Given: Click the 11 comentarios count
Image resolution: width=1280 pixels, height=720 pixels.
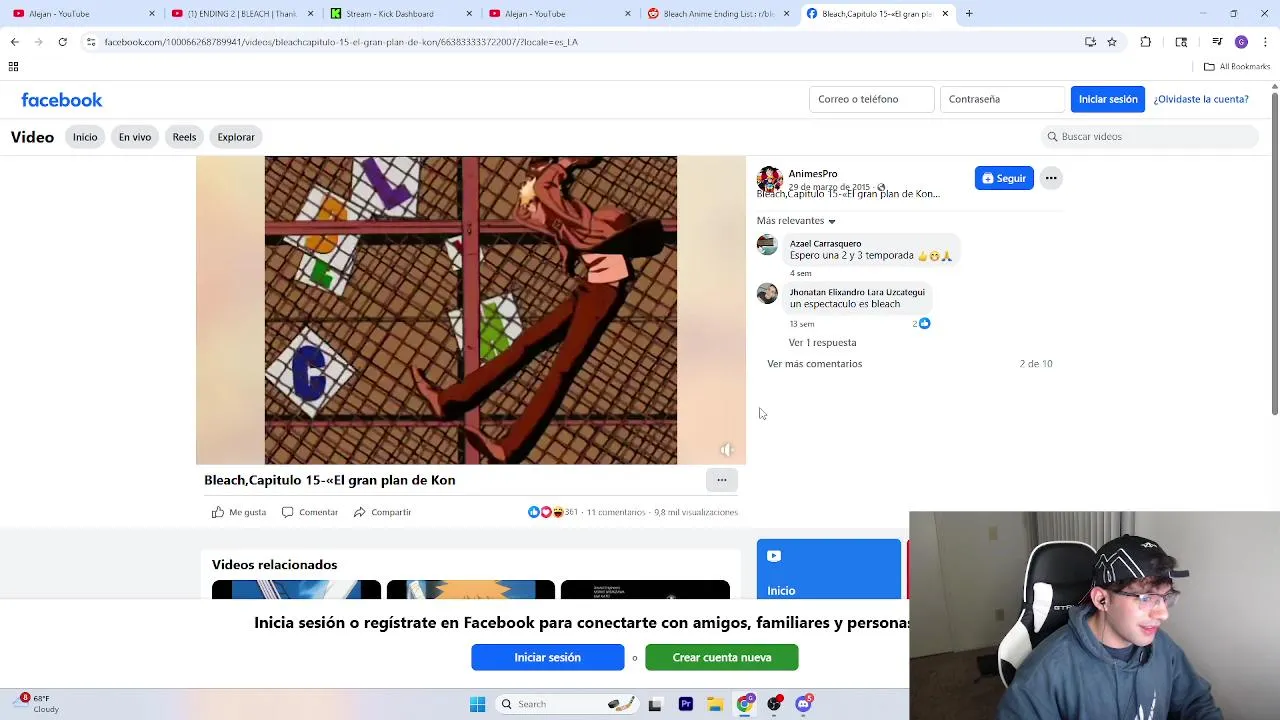Looking at the screenshot, I should click(x=616, y=512).
